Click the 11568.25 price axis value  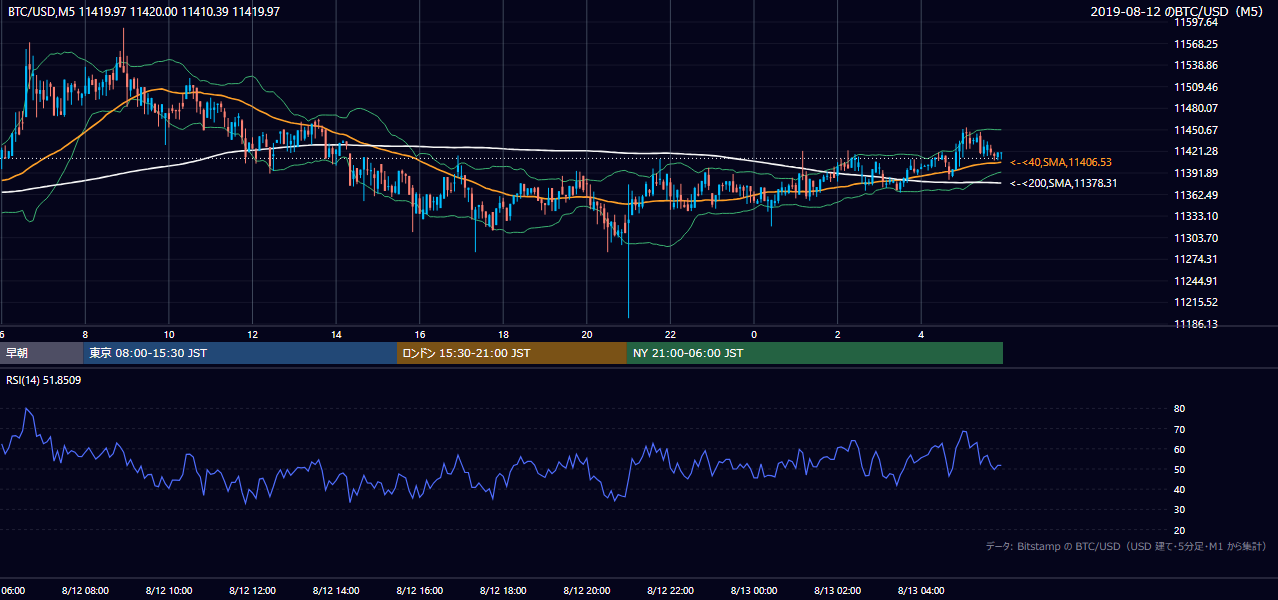click(x=1196, y=44)
